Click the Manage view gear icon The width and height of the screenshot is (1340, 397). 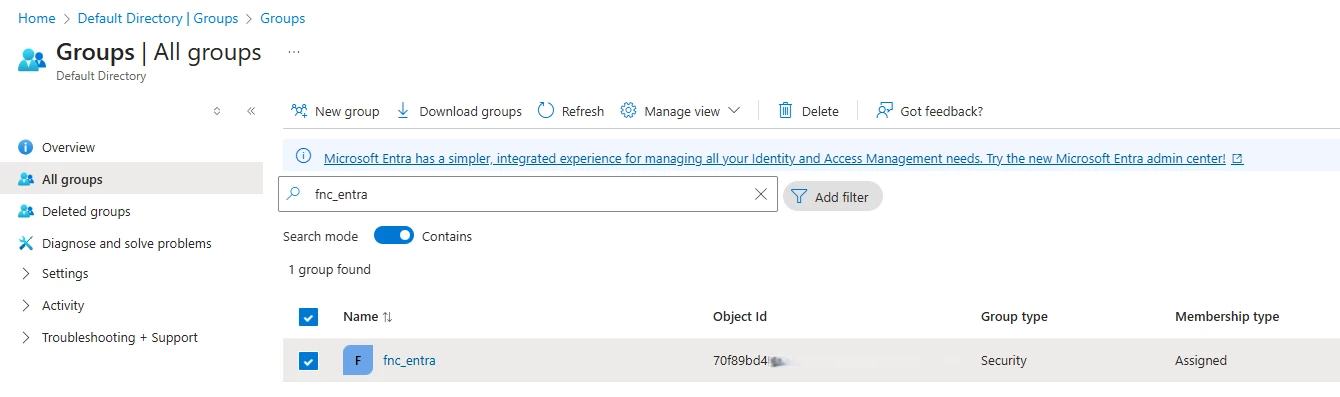[628, 111]
